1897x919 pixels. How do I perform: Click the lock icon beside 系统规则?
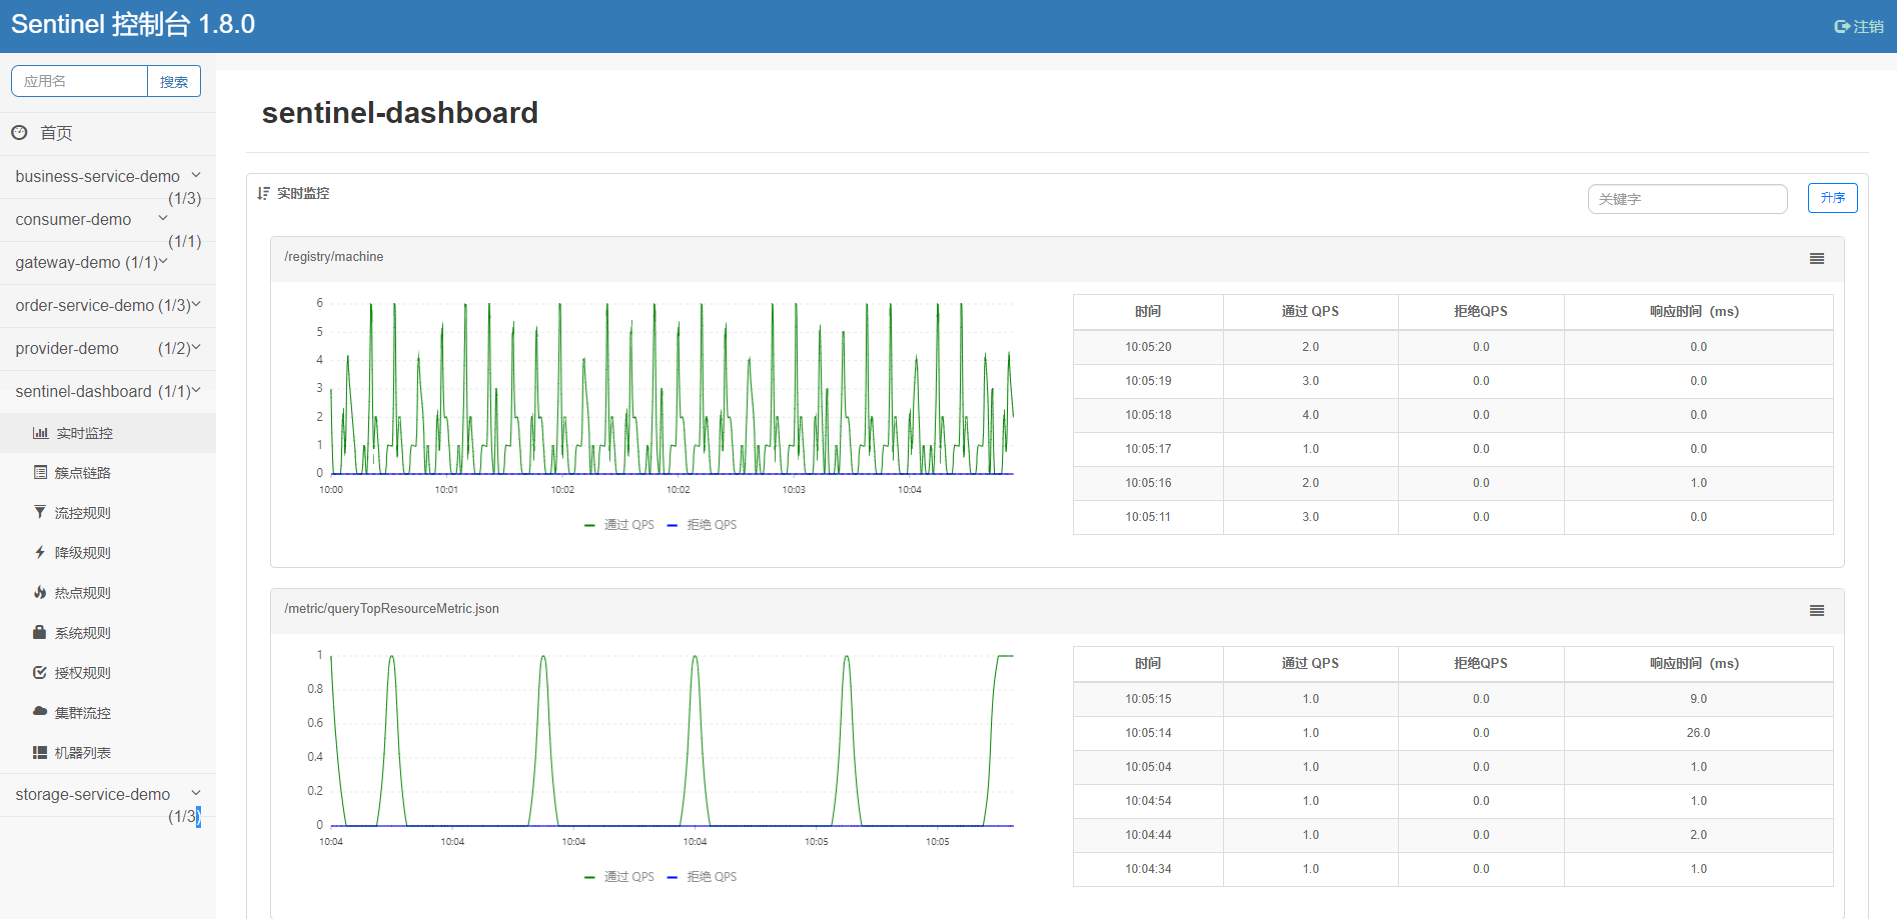point(40,632)
